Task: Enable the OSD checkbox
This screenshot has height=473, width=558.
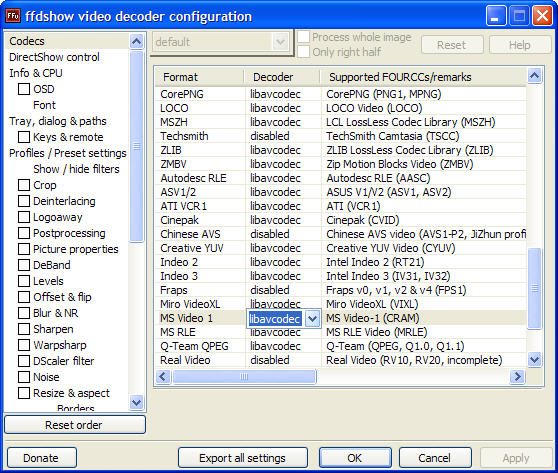Action: tap(24, 89)
